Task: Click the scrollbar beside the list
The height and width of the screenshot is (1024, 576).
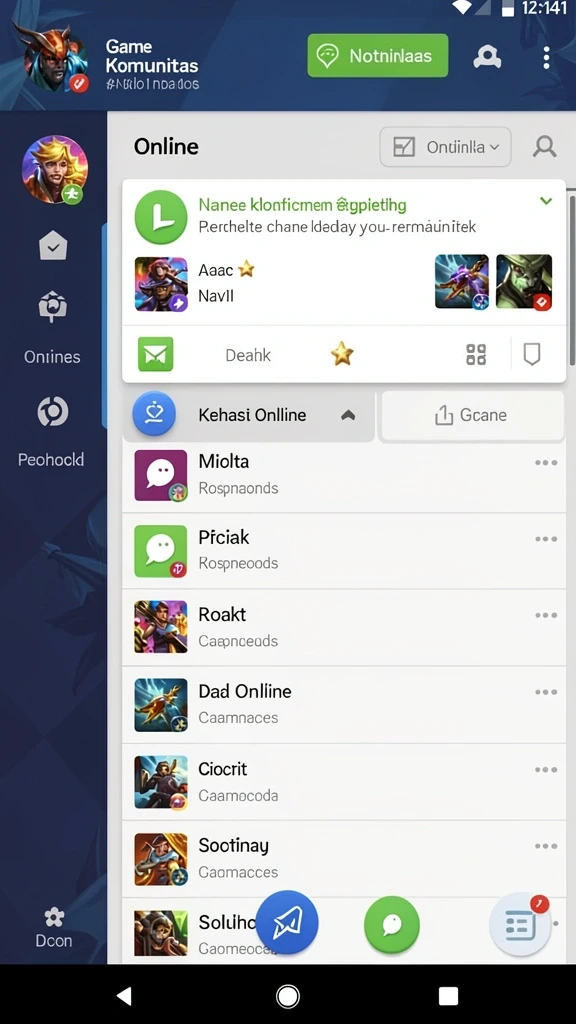Action: coord(572,280)
